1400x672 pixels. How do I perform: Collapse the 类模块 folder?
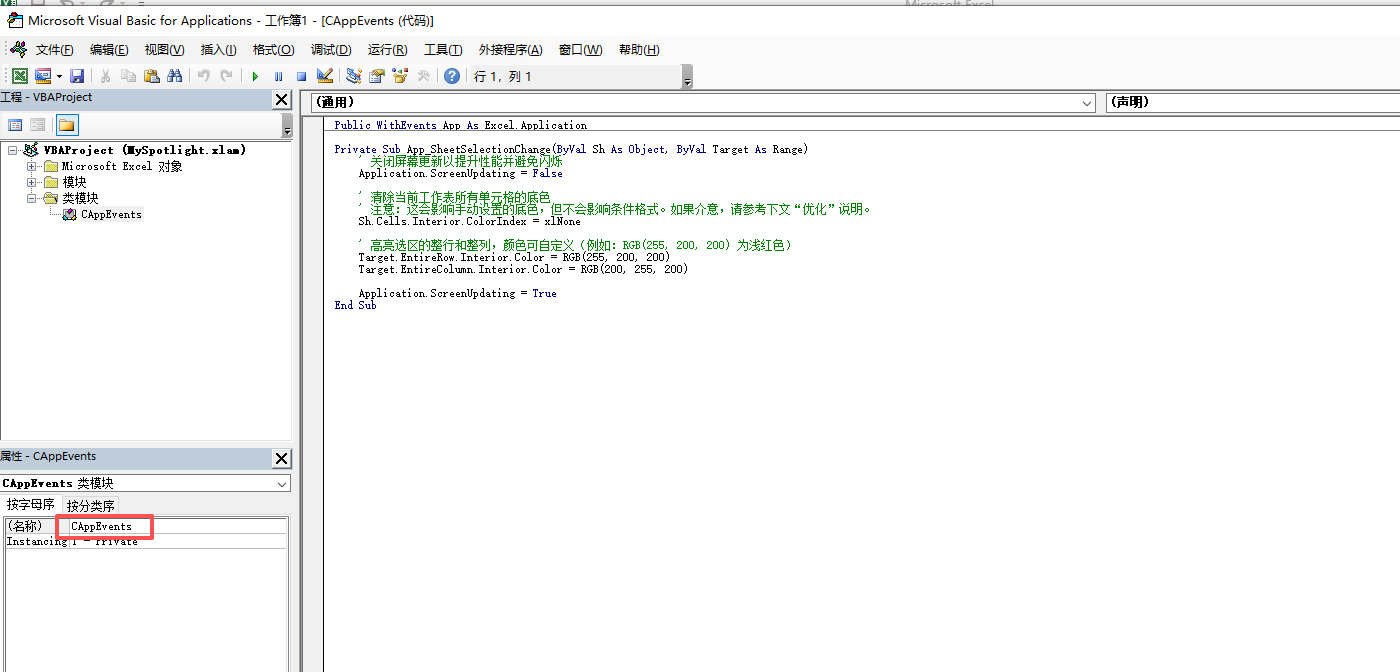[32, 198]
